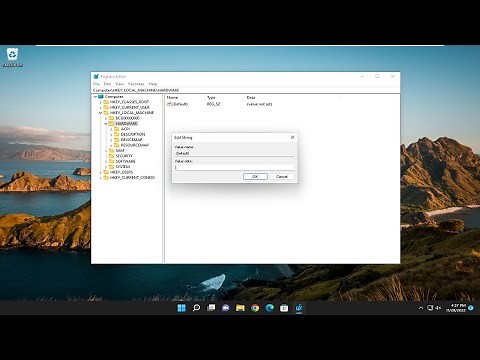Click the ACPI folder icon
Screen dimensions: 480x360
click(117, 129)
